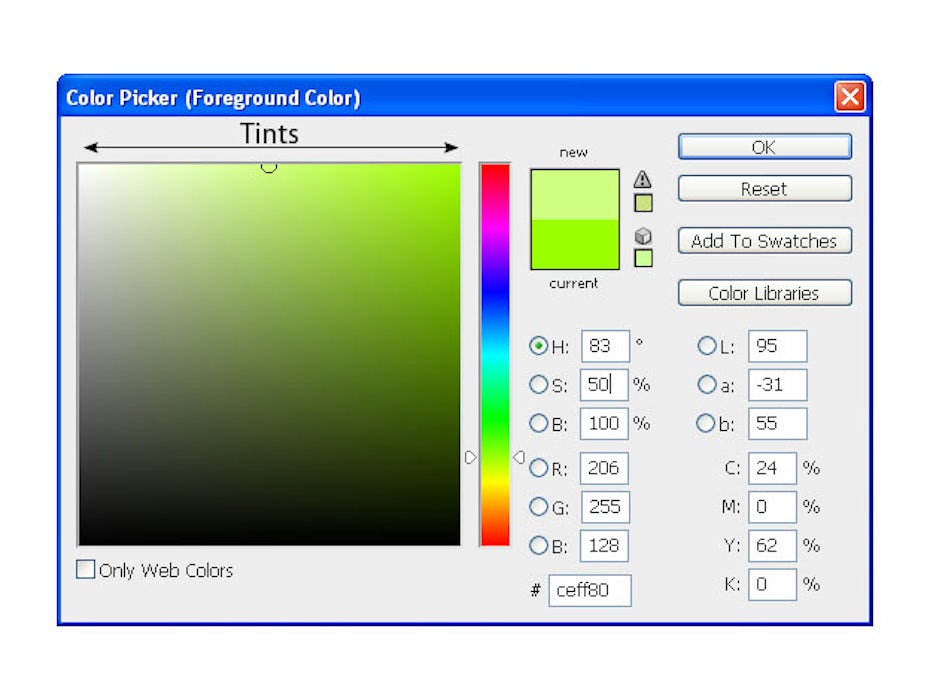The height and width of the screenshot is (698, 930).
Task: Click the circular marker in color field
Action: [x=268, y=166]
